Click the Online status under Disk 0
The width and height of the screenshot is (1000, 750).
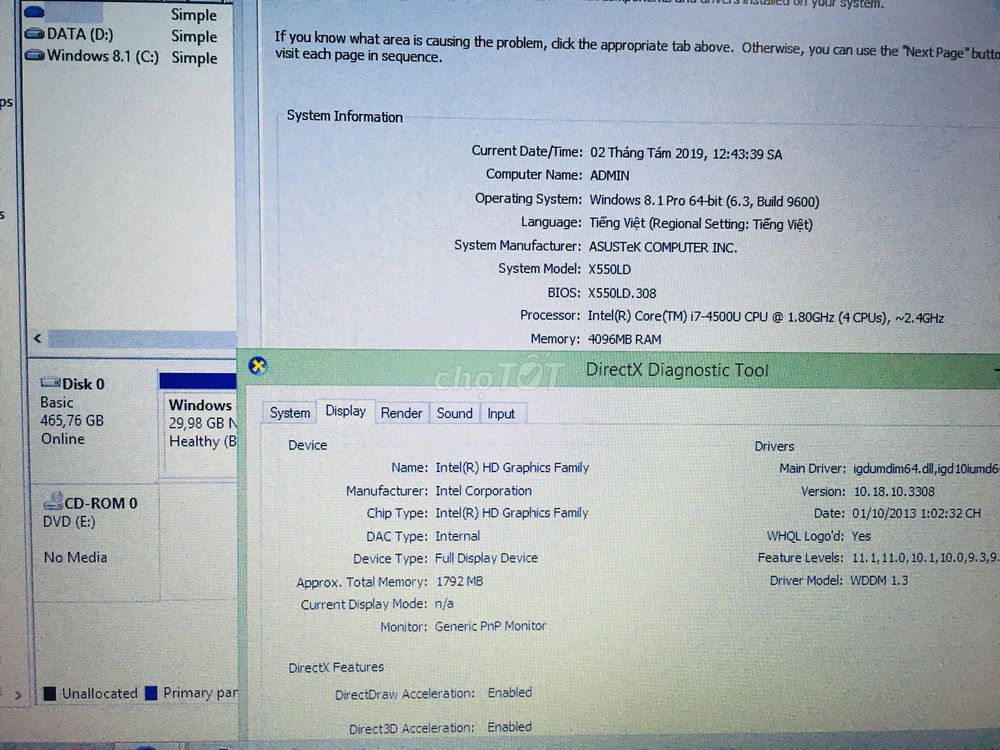62,439
